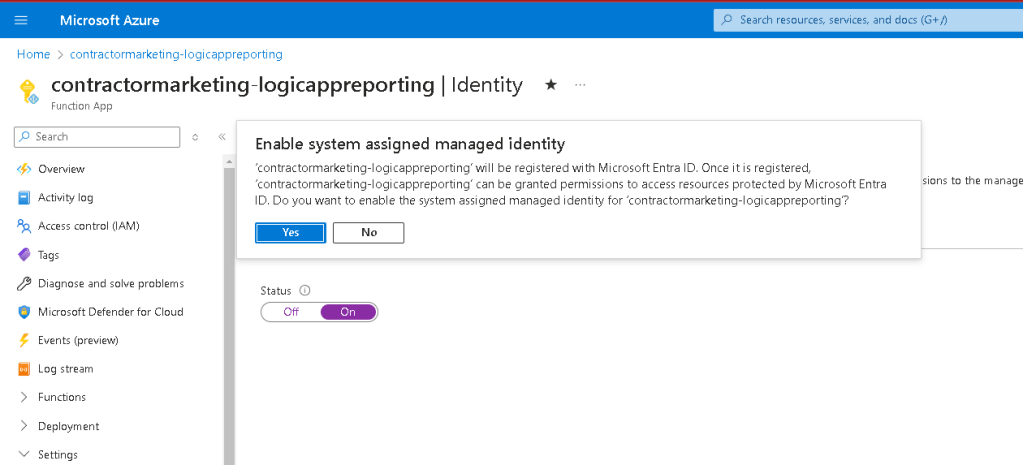Focus the global search resources box
The width and height of the screenshot is (1023, 465).
tap(868, 20)
